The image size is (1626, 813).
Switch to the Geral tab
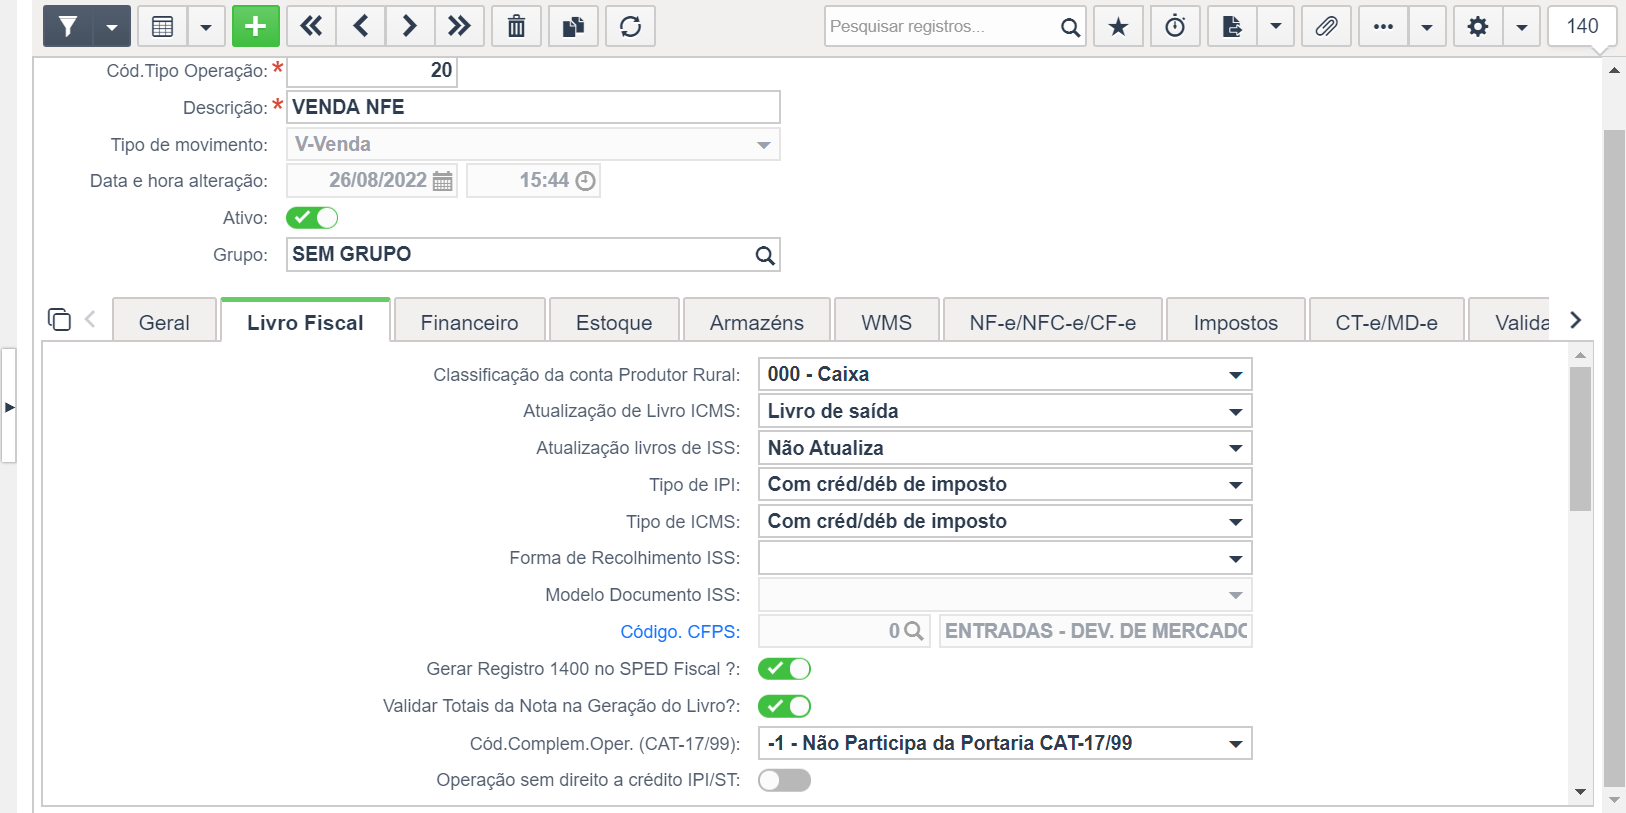point(164,322)
